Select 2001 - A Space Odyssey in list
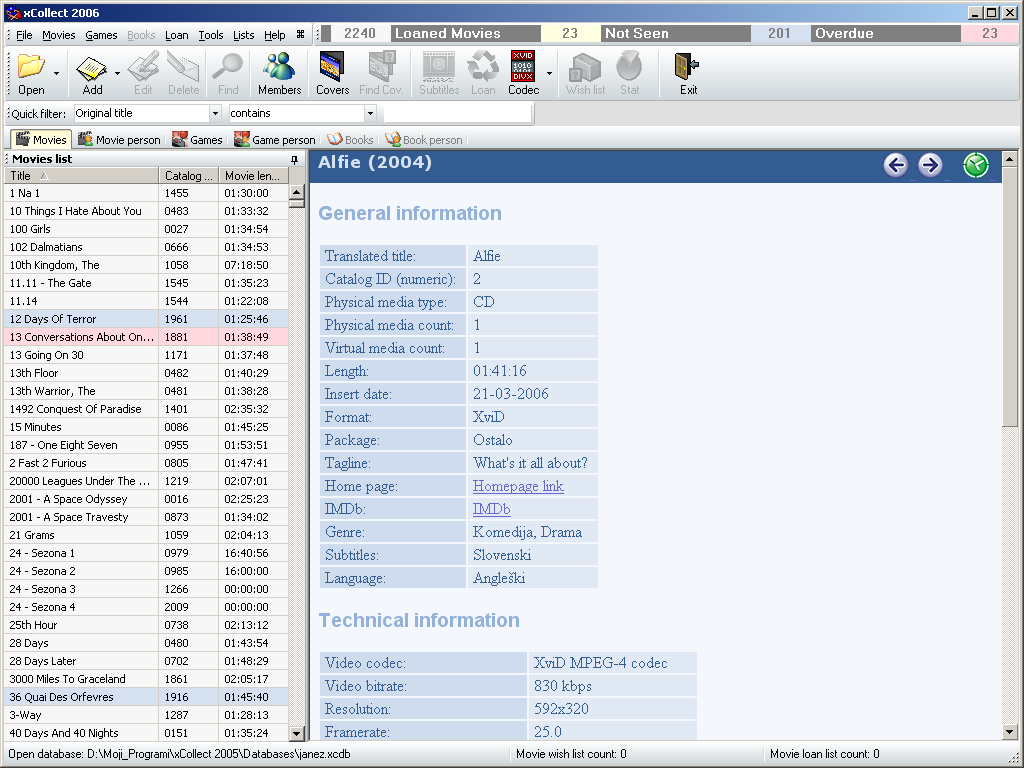This screenshot has height=768, width=1024. pyautogui.click(x=69, y=499)
